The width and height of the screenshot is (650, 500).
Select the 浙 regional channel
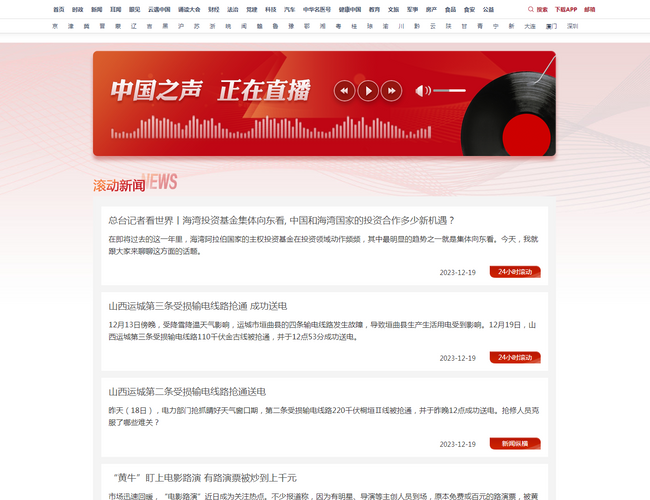[x=213, y=26]
